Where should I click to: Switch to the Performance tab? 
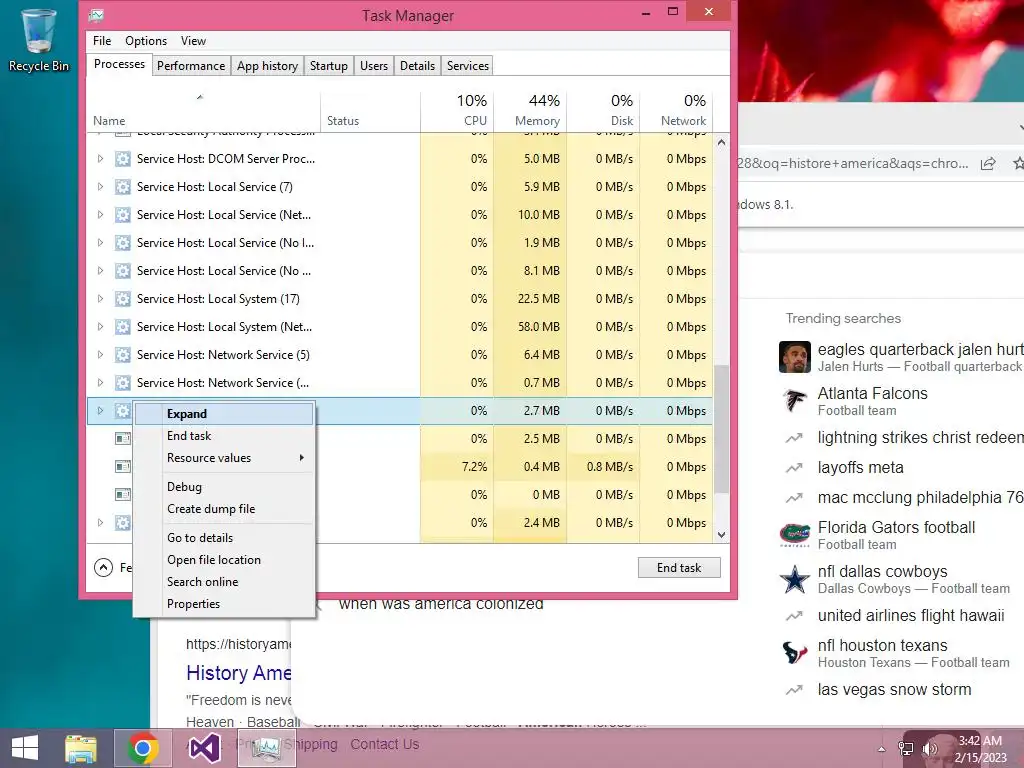(191, 66)
